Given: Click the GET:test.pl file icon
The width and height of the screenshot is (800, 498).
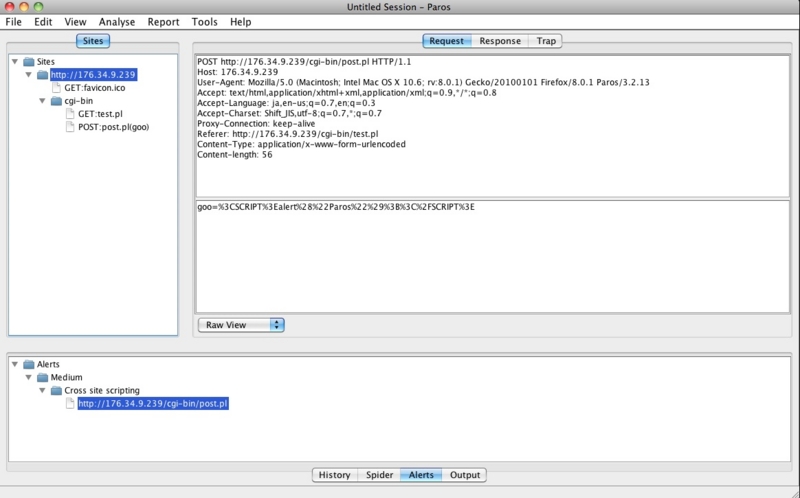Looking at the screenshot, I should (70, 114).
